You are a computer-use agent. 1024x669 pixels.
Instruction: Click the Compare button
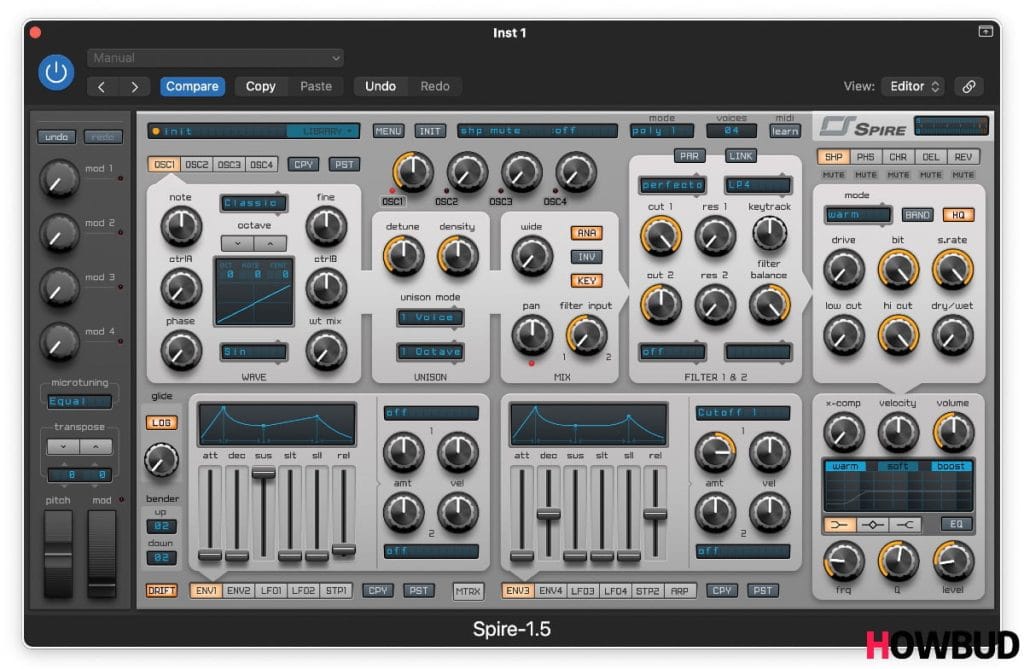(192, 86)
